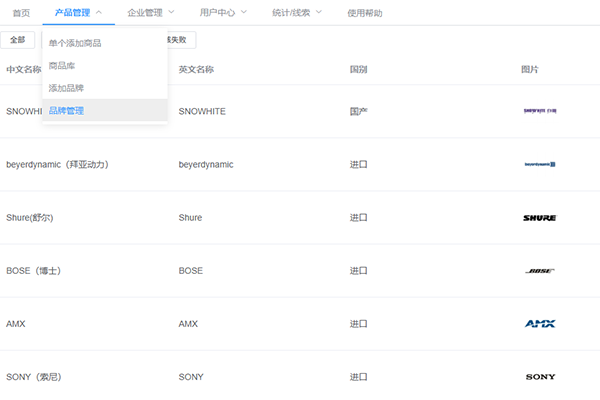Expand the 用户中心 chevron arrow
The height and width of the screenshot is (400, 600).
(x=244, y=12)
